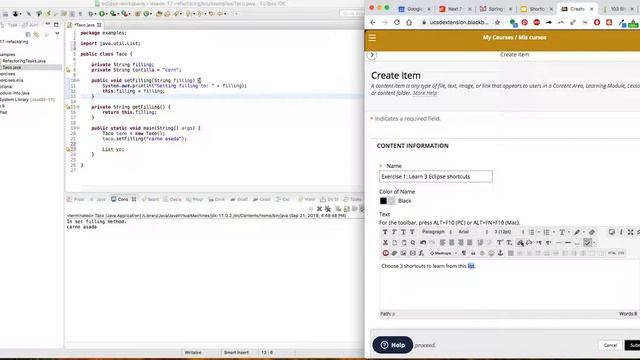Image resolution: width=640 pixels, height=360 pixels.
Task: Insert a table with the table grid icon
Action: 511,253
